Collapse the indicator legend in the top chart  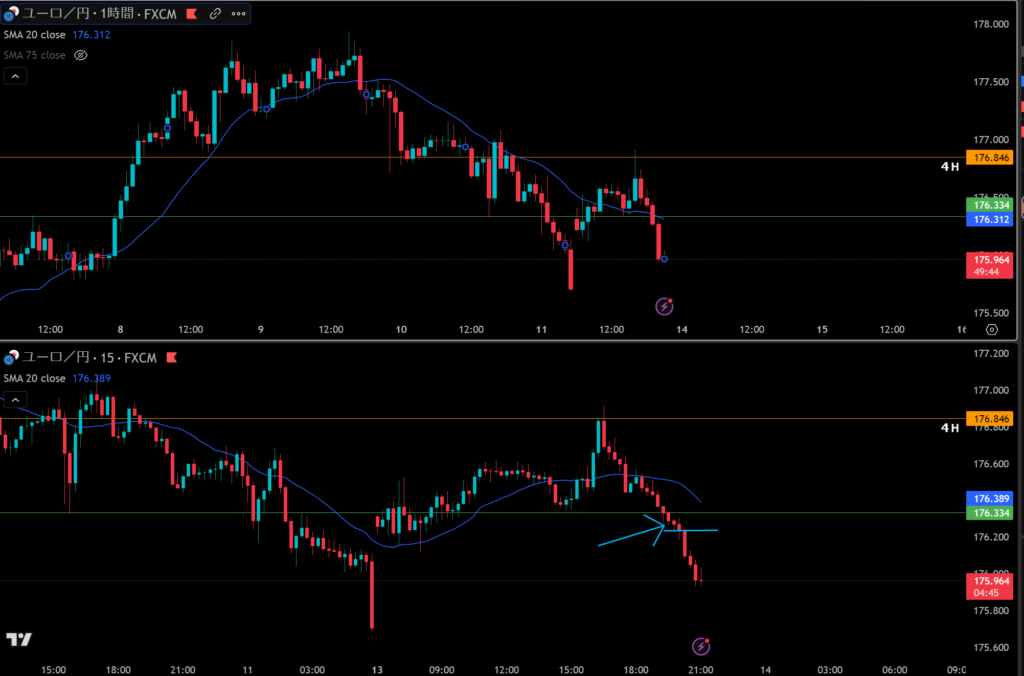coord(14,77)
